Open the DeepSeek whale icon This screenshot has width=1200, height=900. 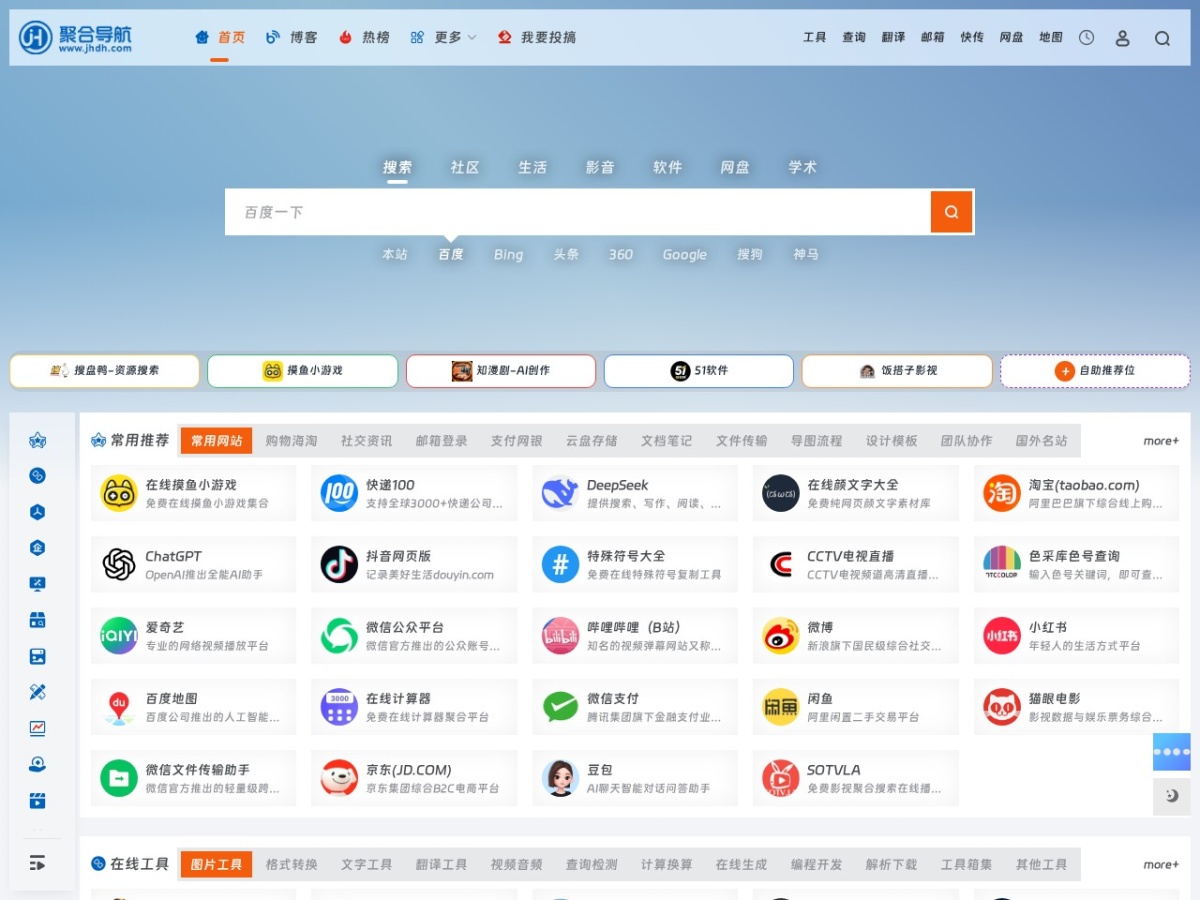coord(560,493)
